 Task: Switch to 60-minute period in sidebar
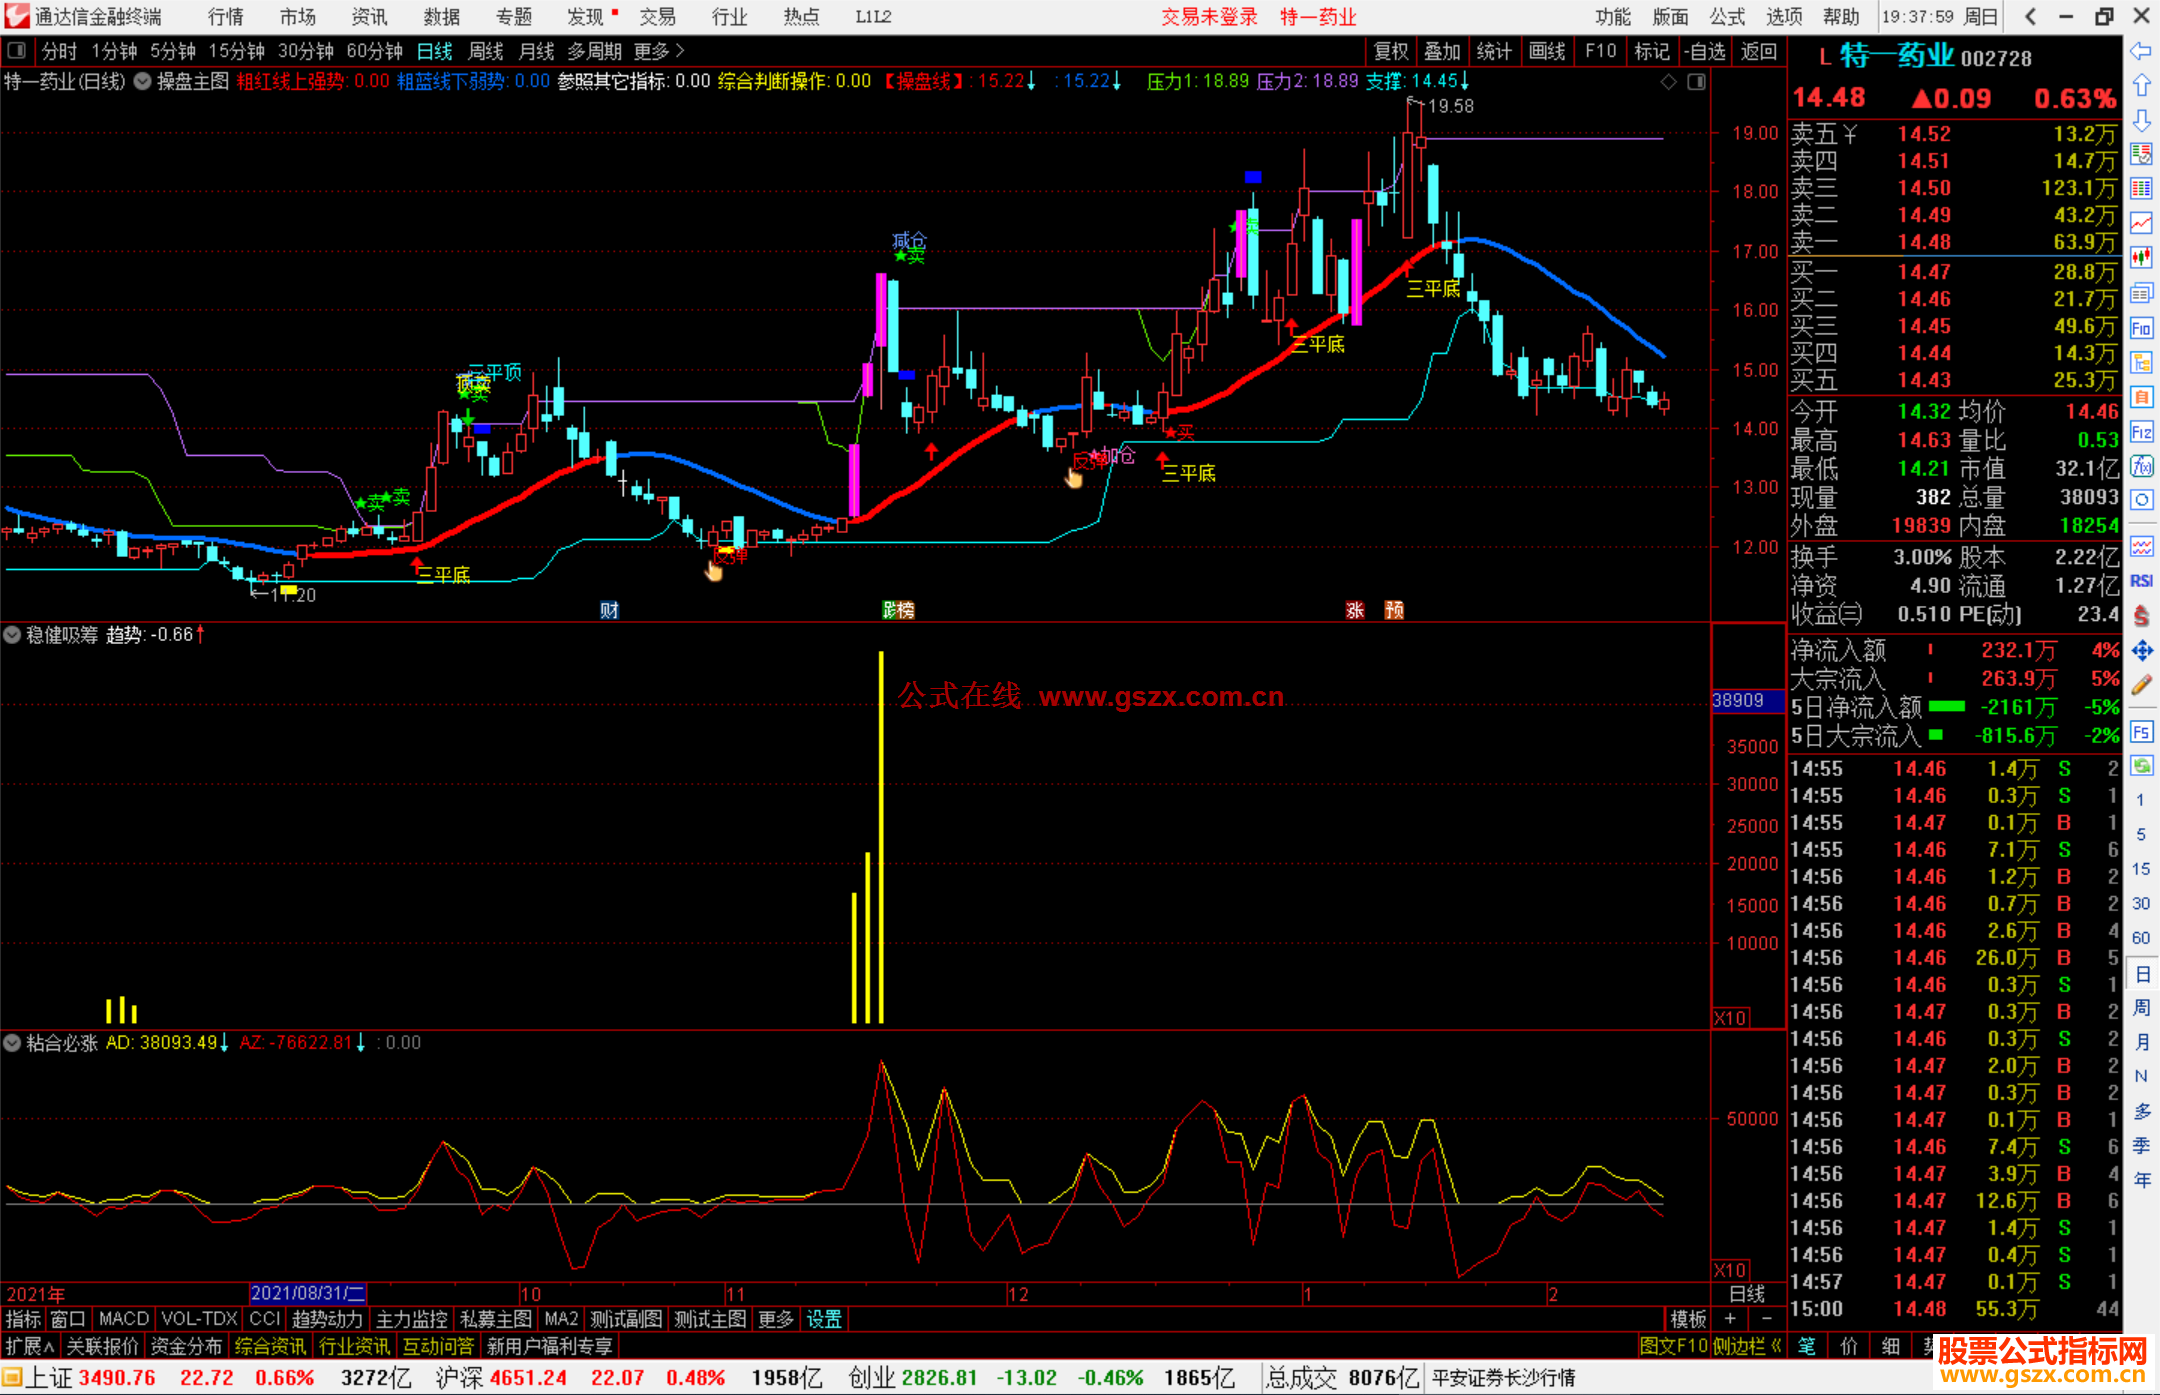point(2141,938)
